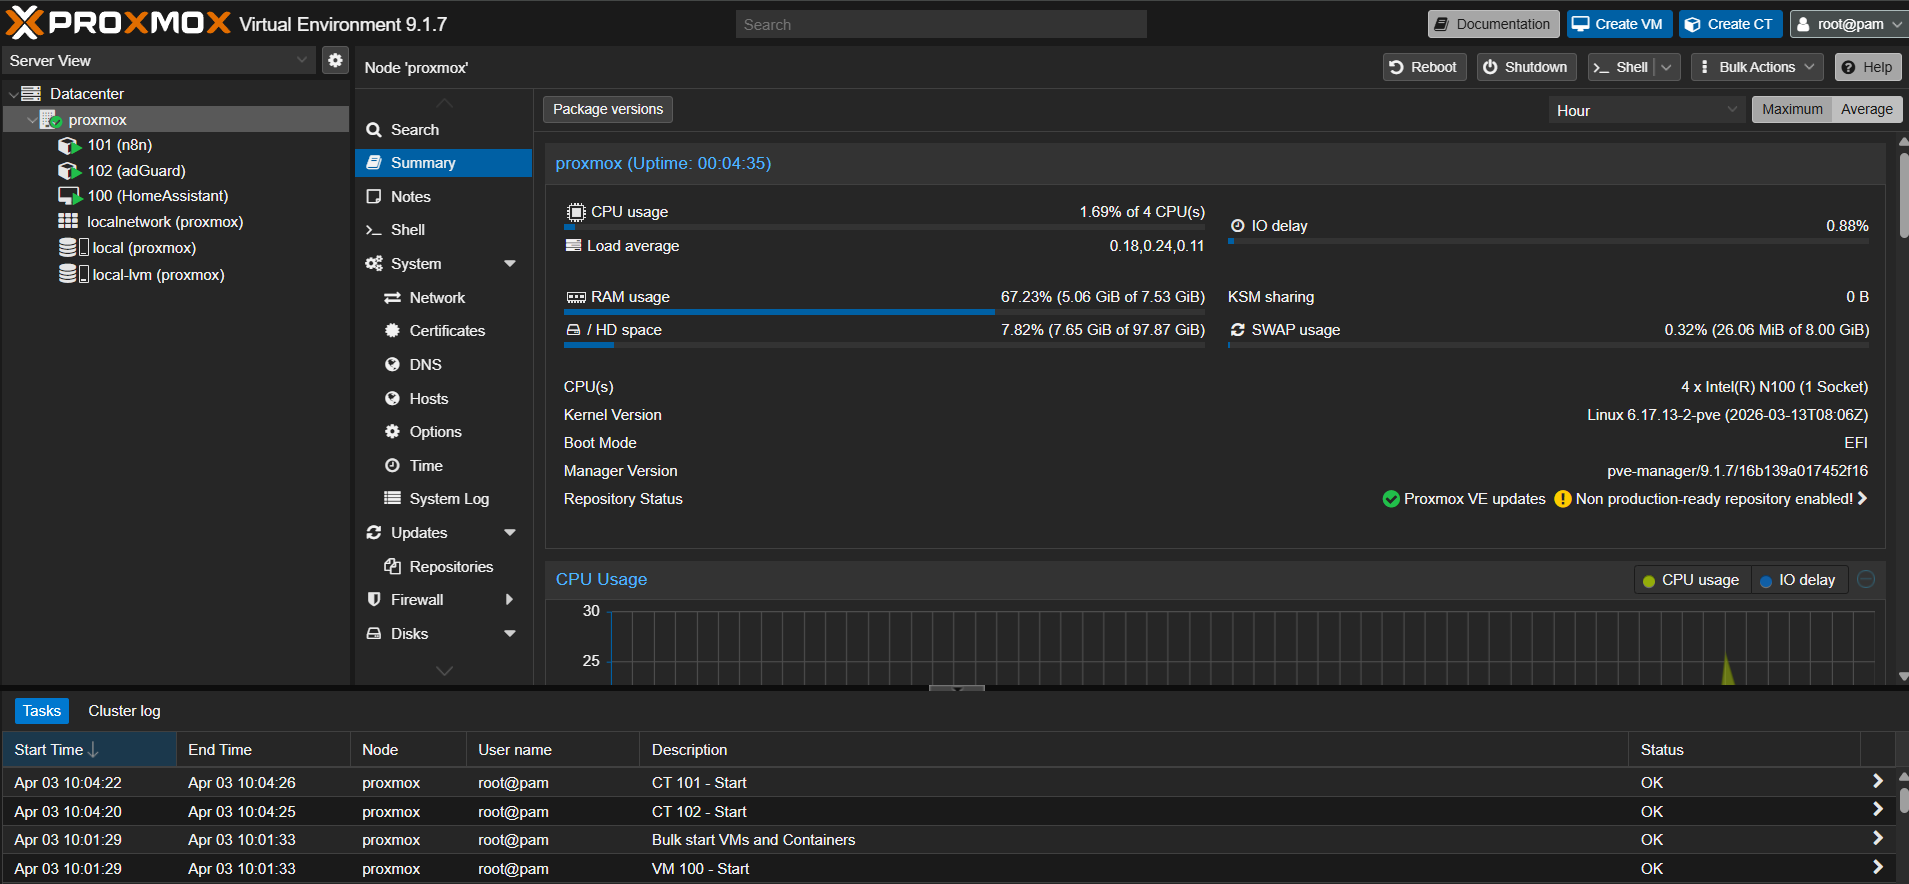Sort by the Start Time column header
This screenshot has width=1909, height=884.
[89, 750]
